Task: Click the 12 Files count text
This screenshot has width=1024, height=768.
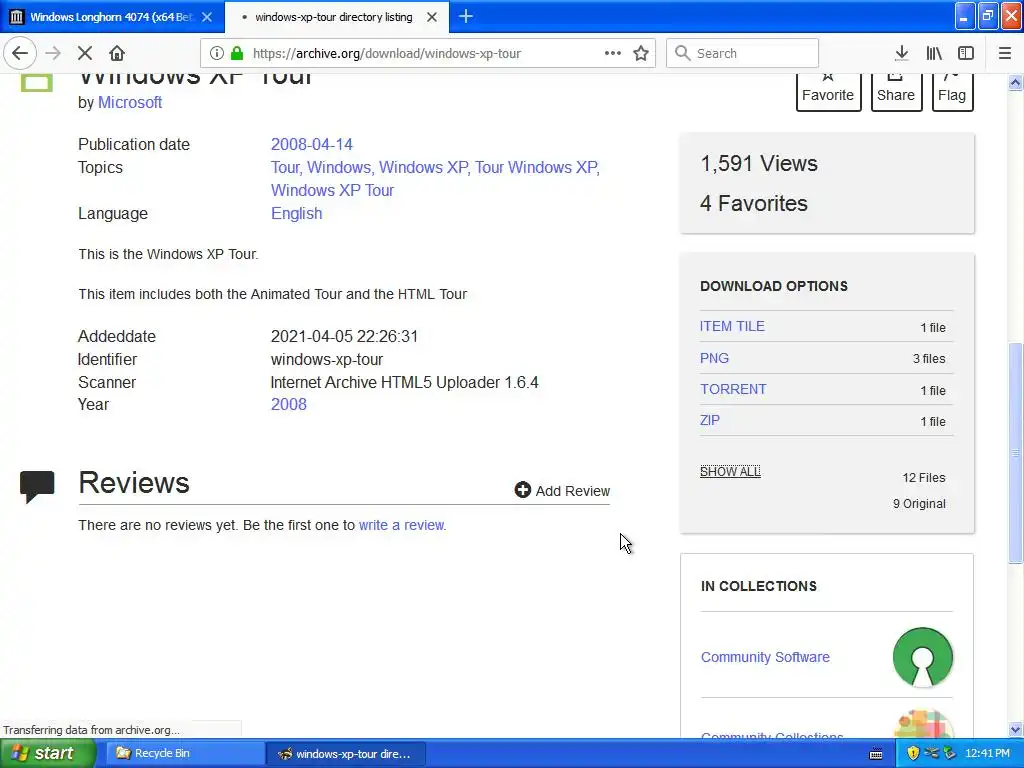Action: pos(923,477)
